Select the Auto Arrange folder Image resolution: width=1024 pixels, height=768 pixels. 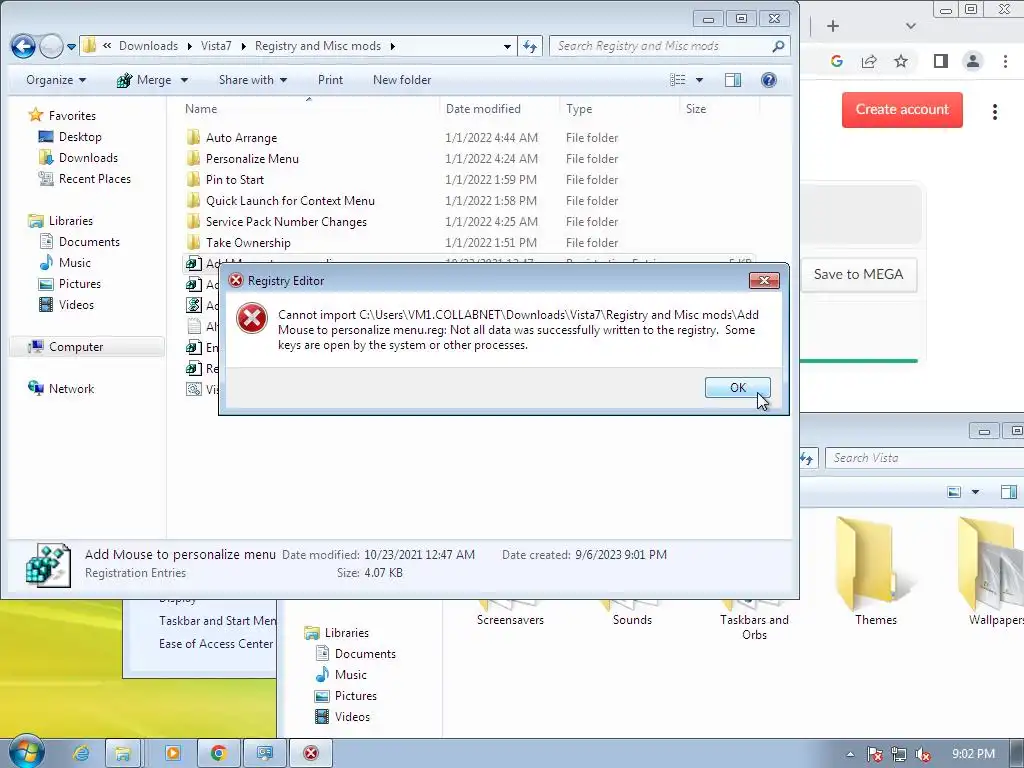(241, 138)
